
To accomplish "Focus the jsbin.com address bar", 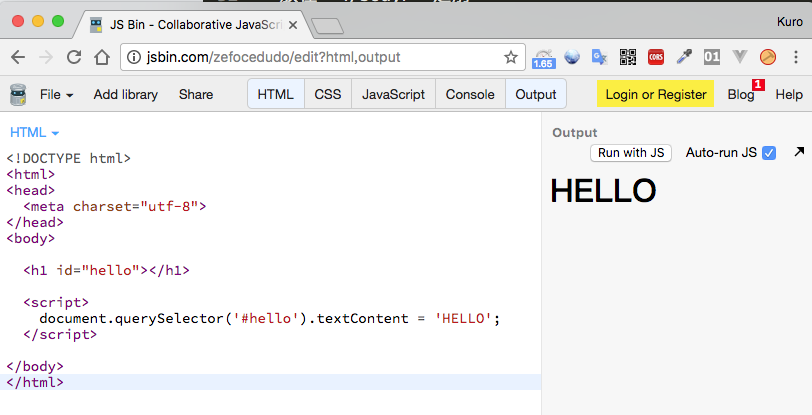I will [x=321, y=57].
